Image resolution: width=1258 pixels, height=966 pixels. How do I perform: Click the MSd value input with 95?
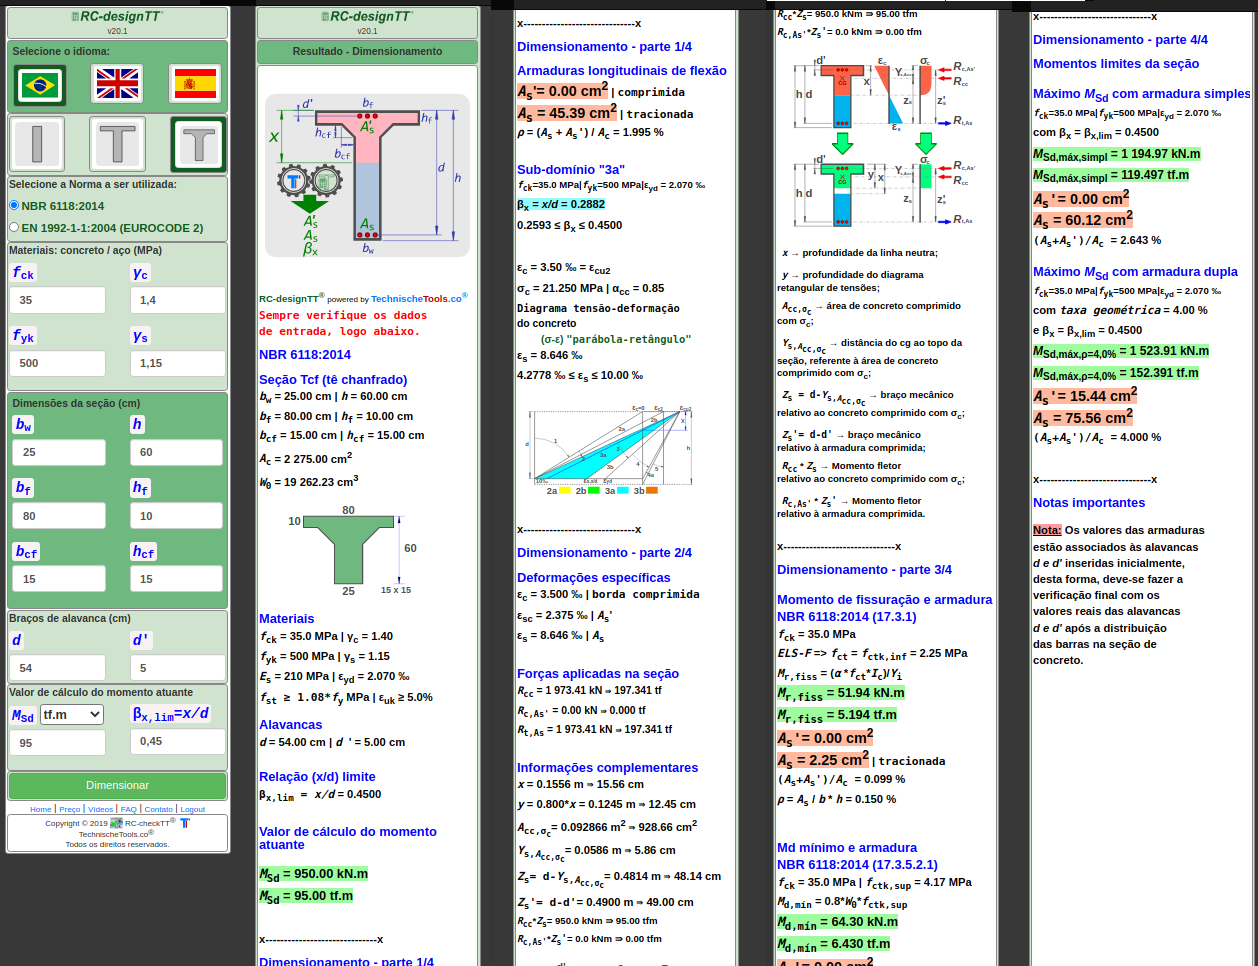click(x=58, y=743)
